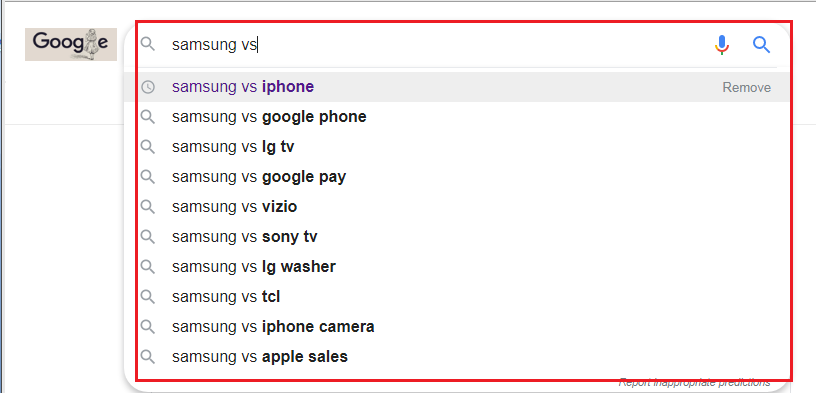
Task: Click the clock history icon beside samsung vs iphone
Action: (x=148, y=87)
